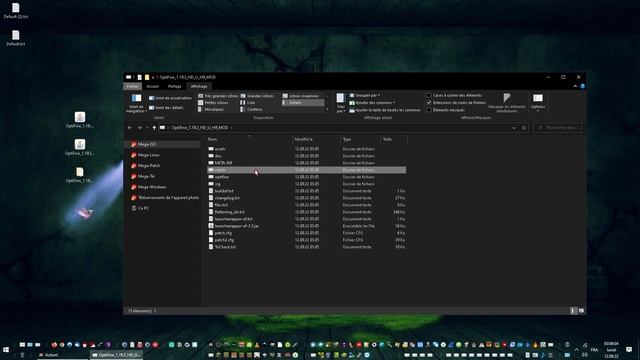
Task: Select the Affichage ribbon tab
Action: pos(199,86)
